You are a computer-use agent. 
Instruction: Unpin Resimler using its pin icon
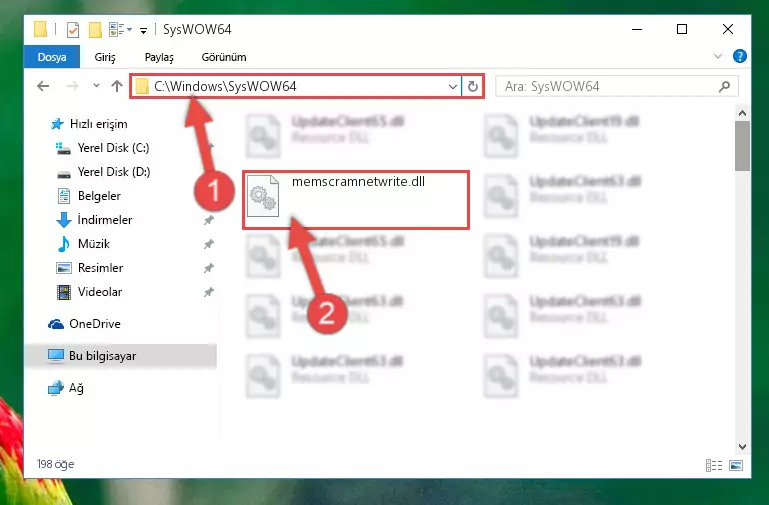tap(209, 268)
